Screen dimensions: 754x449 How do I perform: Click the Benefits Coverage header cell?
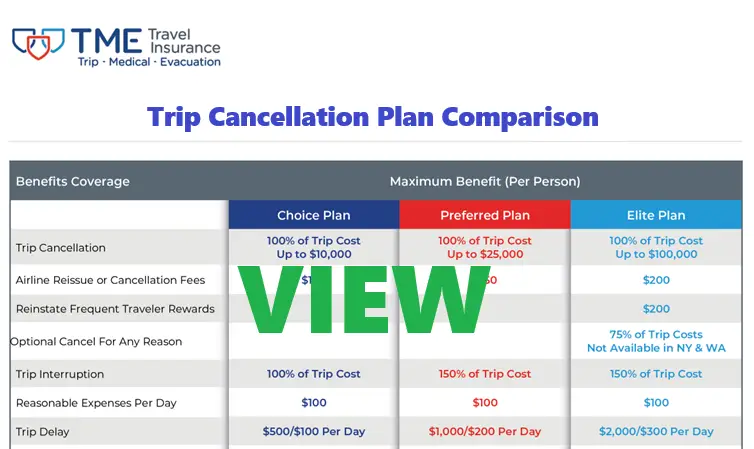tap(73, 182)
